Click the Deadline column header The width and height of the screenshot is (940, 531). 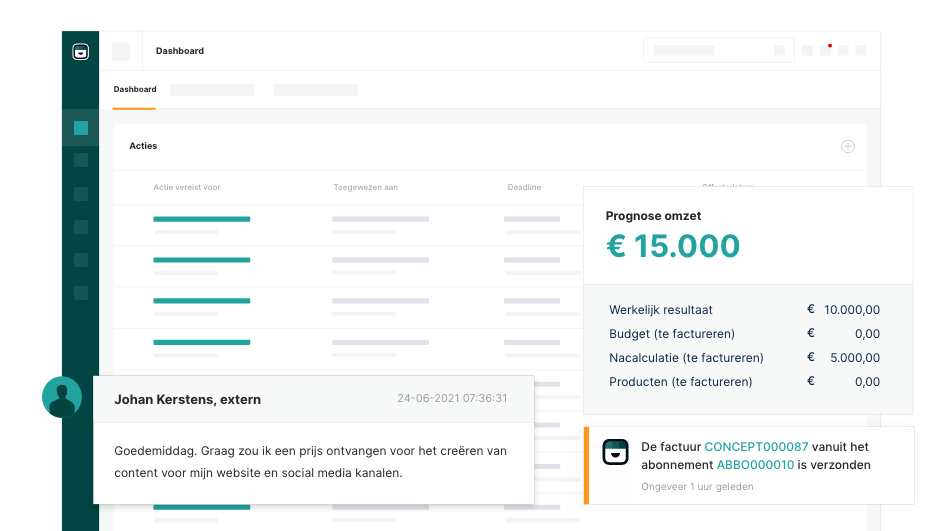(524, 187)
